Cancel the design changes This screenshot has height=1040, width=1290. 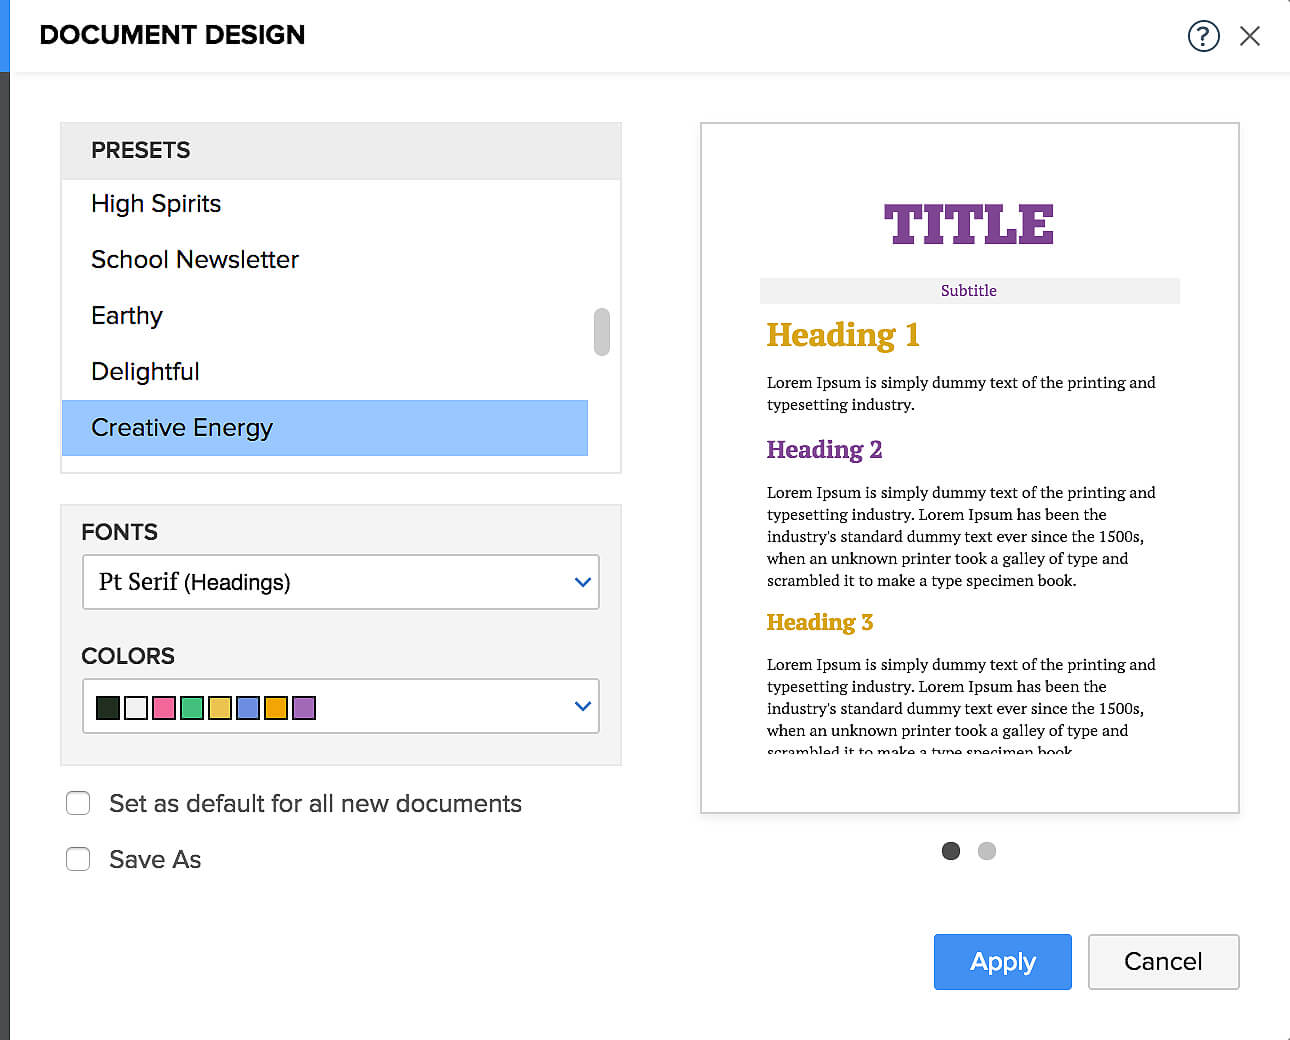(1163, 962)
